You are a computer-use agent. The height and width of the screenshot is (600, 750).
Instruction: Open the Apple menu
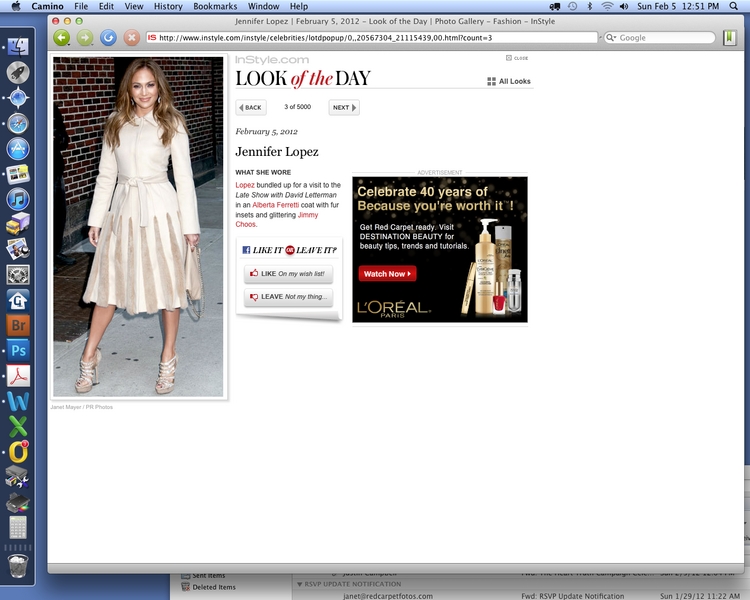click(x=16, y=6)
